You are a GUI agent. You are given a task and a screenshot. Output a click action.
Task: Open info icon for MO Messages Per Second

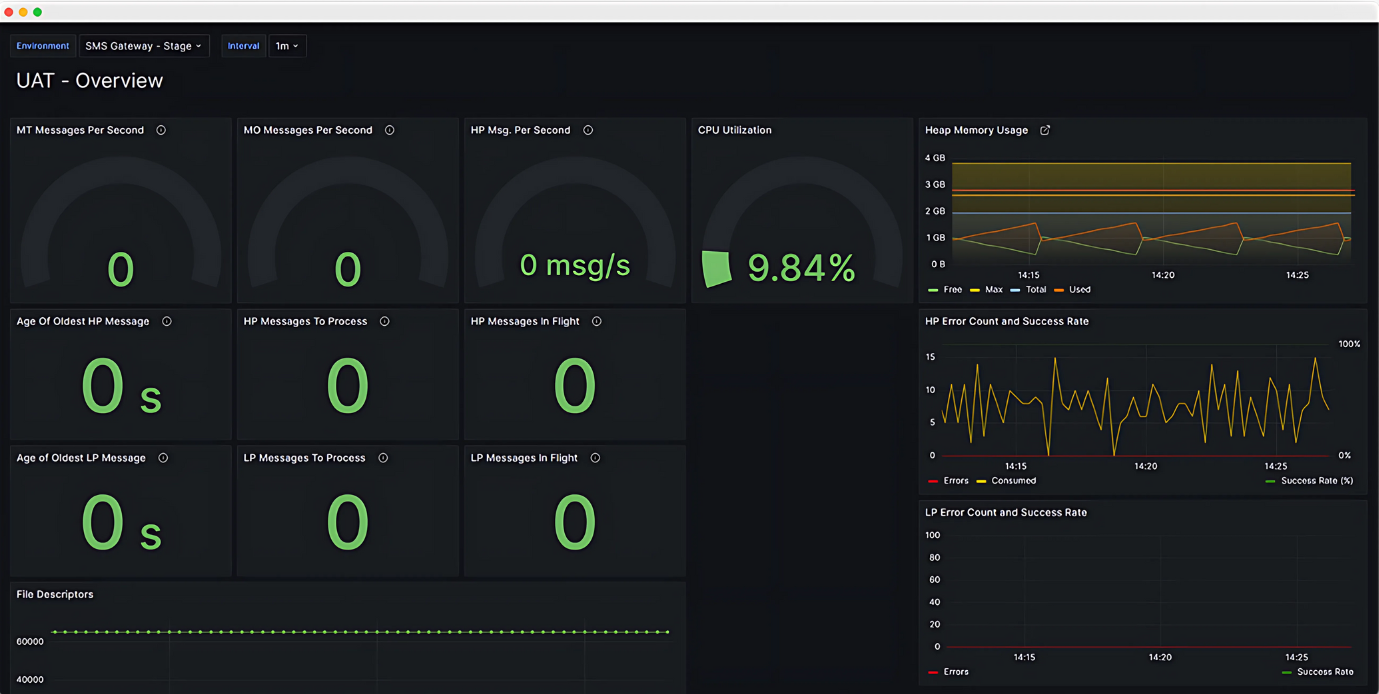pyautogui.click(x=390, y=130)
